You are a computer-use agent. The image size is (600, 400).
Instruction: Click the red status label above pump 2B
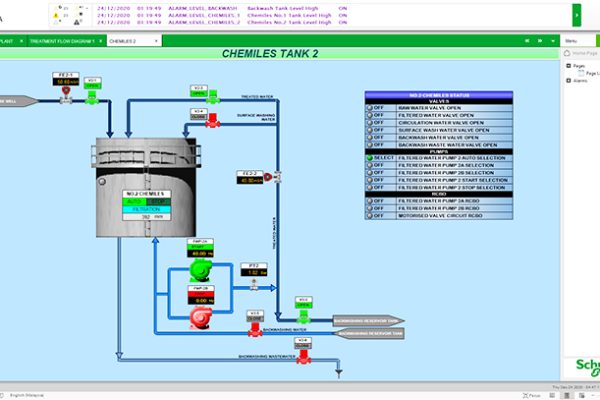201,294
